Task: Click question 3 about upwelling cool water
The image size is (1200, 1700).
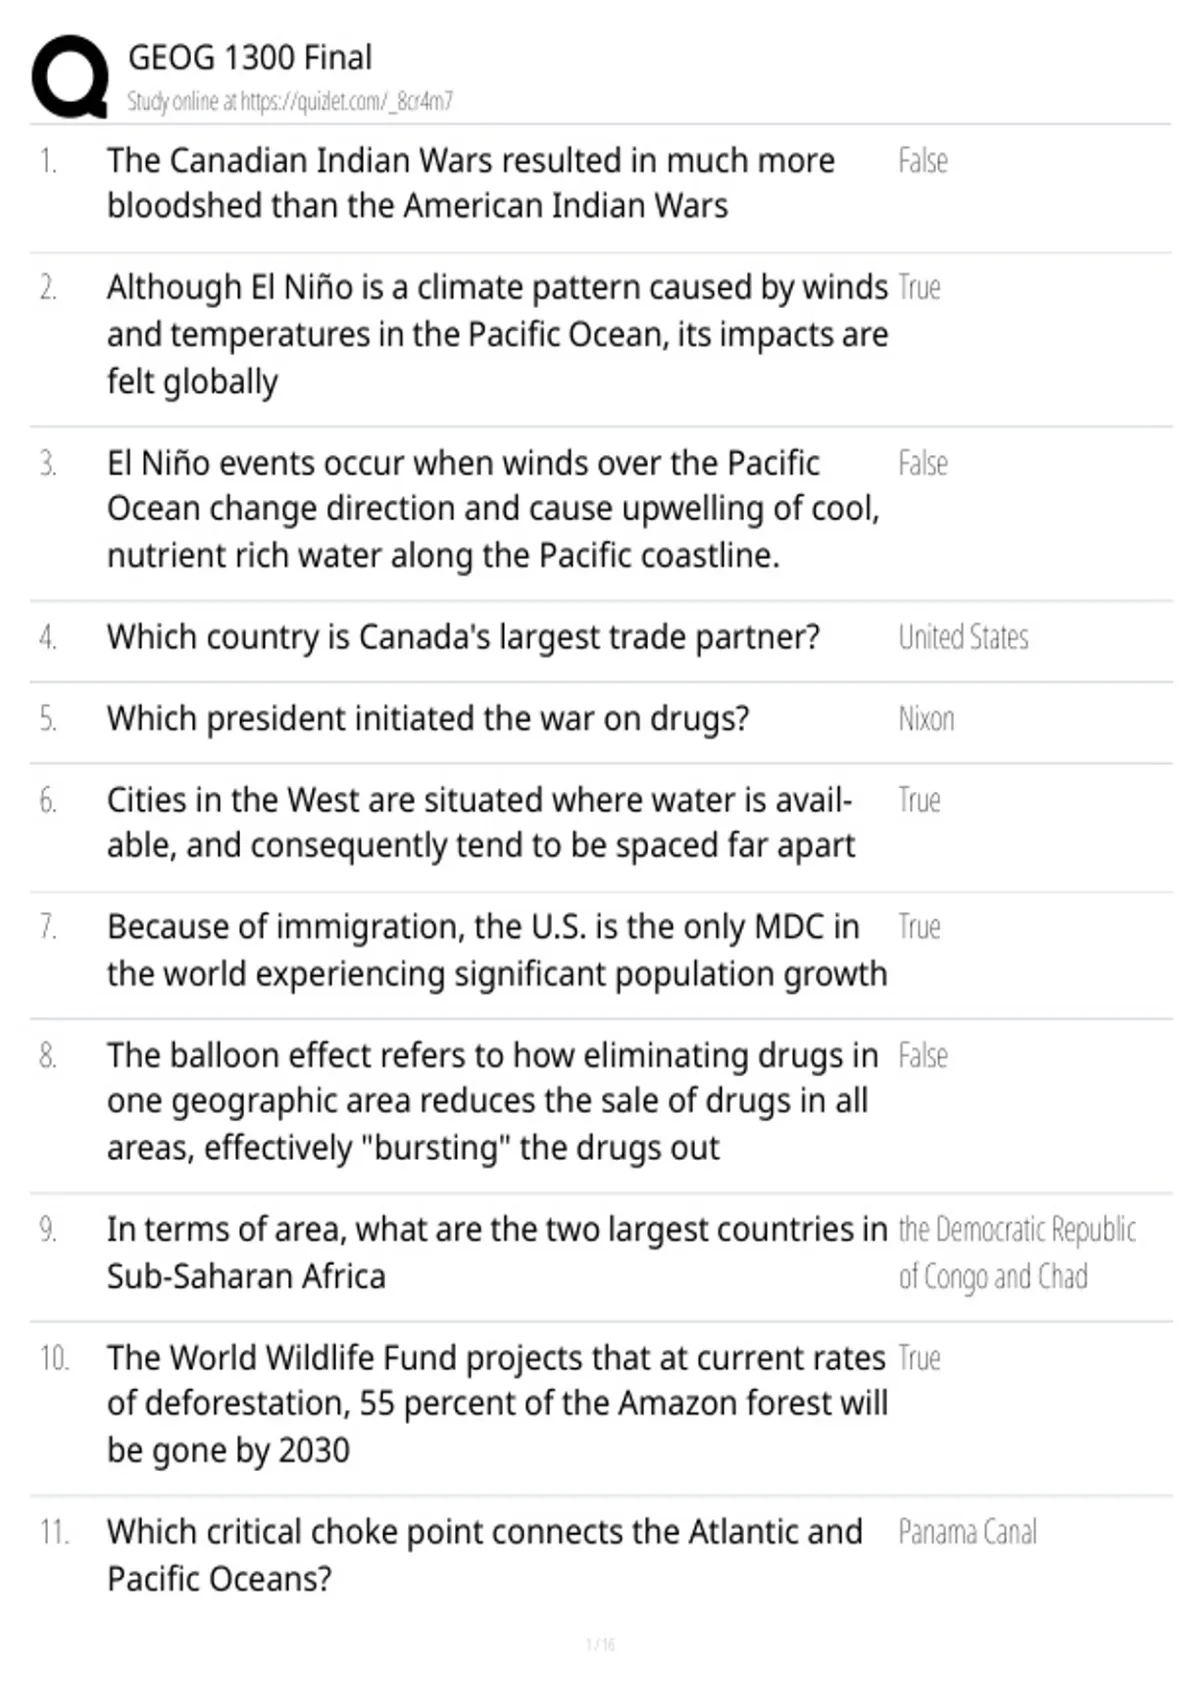Action: click(493, 509)
